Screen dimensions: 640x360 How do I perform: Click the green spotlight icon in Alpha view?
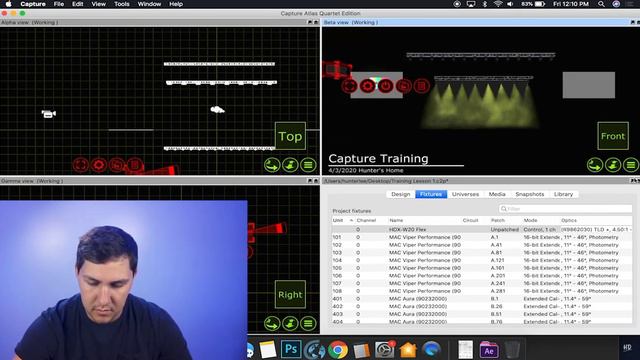[290, 165]
